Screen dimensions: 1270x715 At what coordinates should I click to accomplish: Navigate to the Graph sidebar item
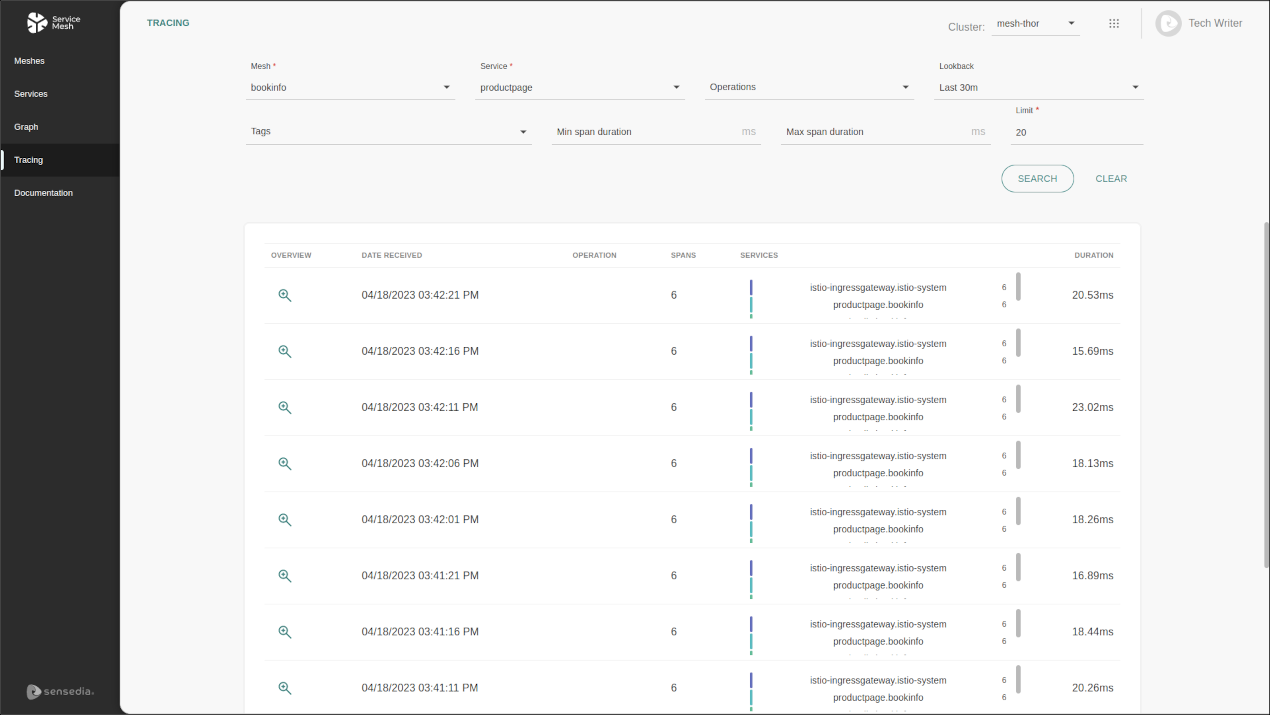coord(26,126)
